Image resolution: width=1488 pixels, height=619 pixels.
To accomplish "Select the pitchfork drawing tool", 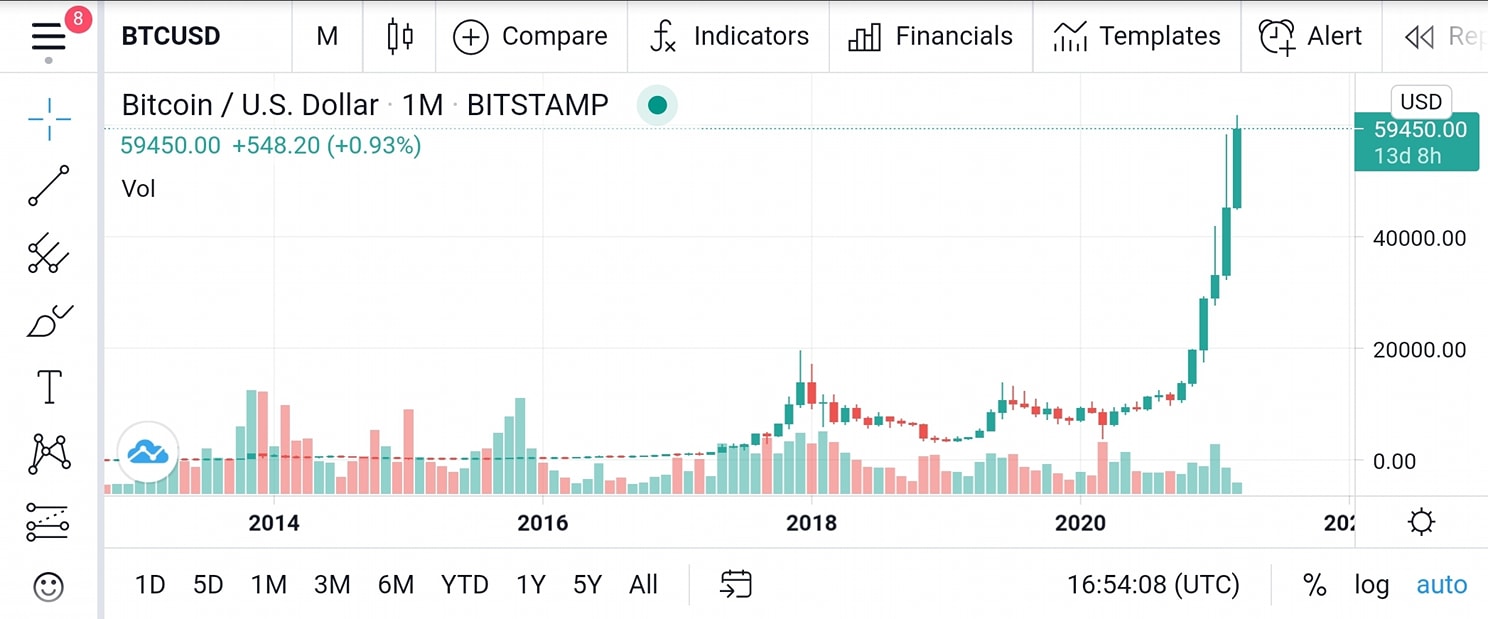I will (49, 254).
